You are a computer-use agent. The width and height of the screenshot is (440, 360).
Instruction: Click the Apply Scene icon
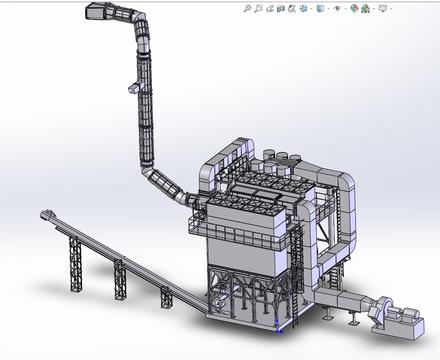(x=366, y=9)
